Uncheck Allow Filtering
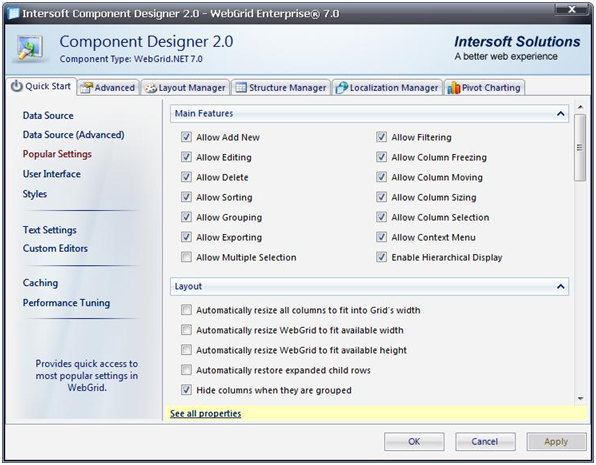The width and height of the screenshot is (596, 465). pyautogui.click(x=381, y=137)
